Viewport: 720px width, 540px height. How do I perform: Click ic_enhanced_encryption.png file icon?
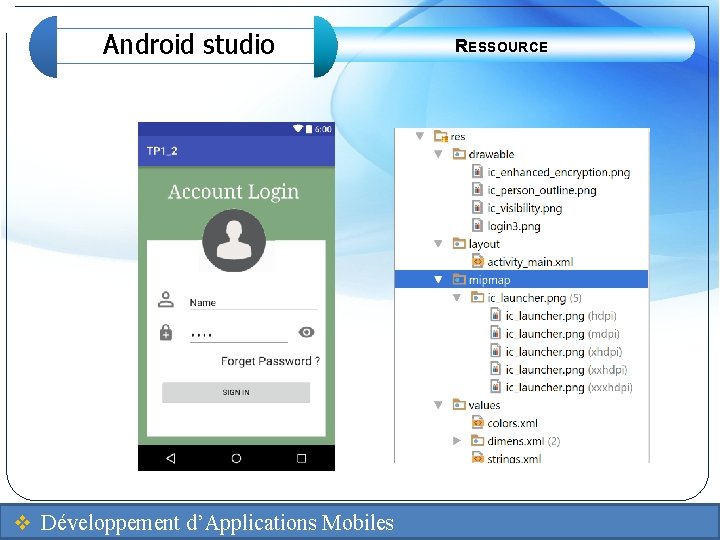(478, 172)
